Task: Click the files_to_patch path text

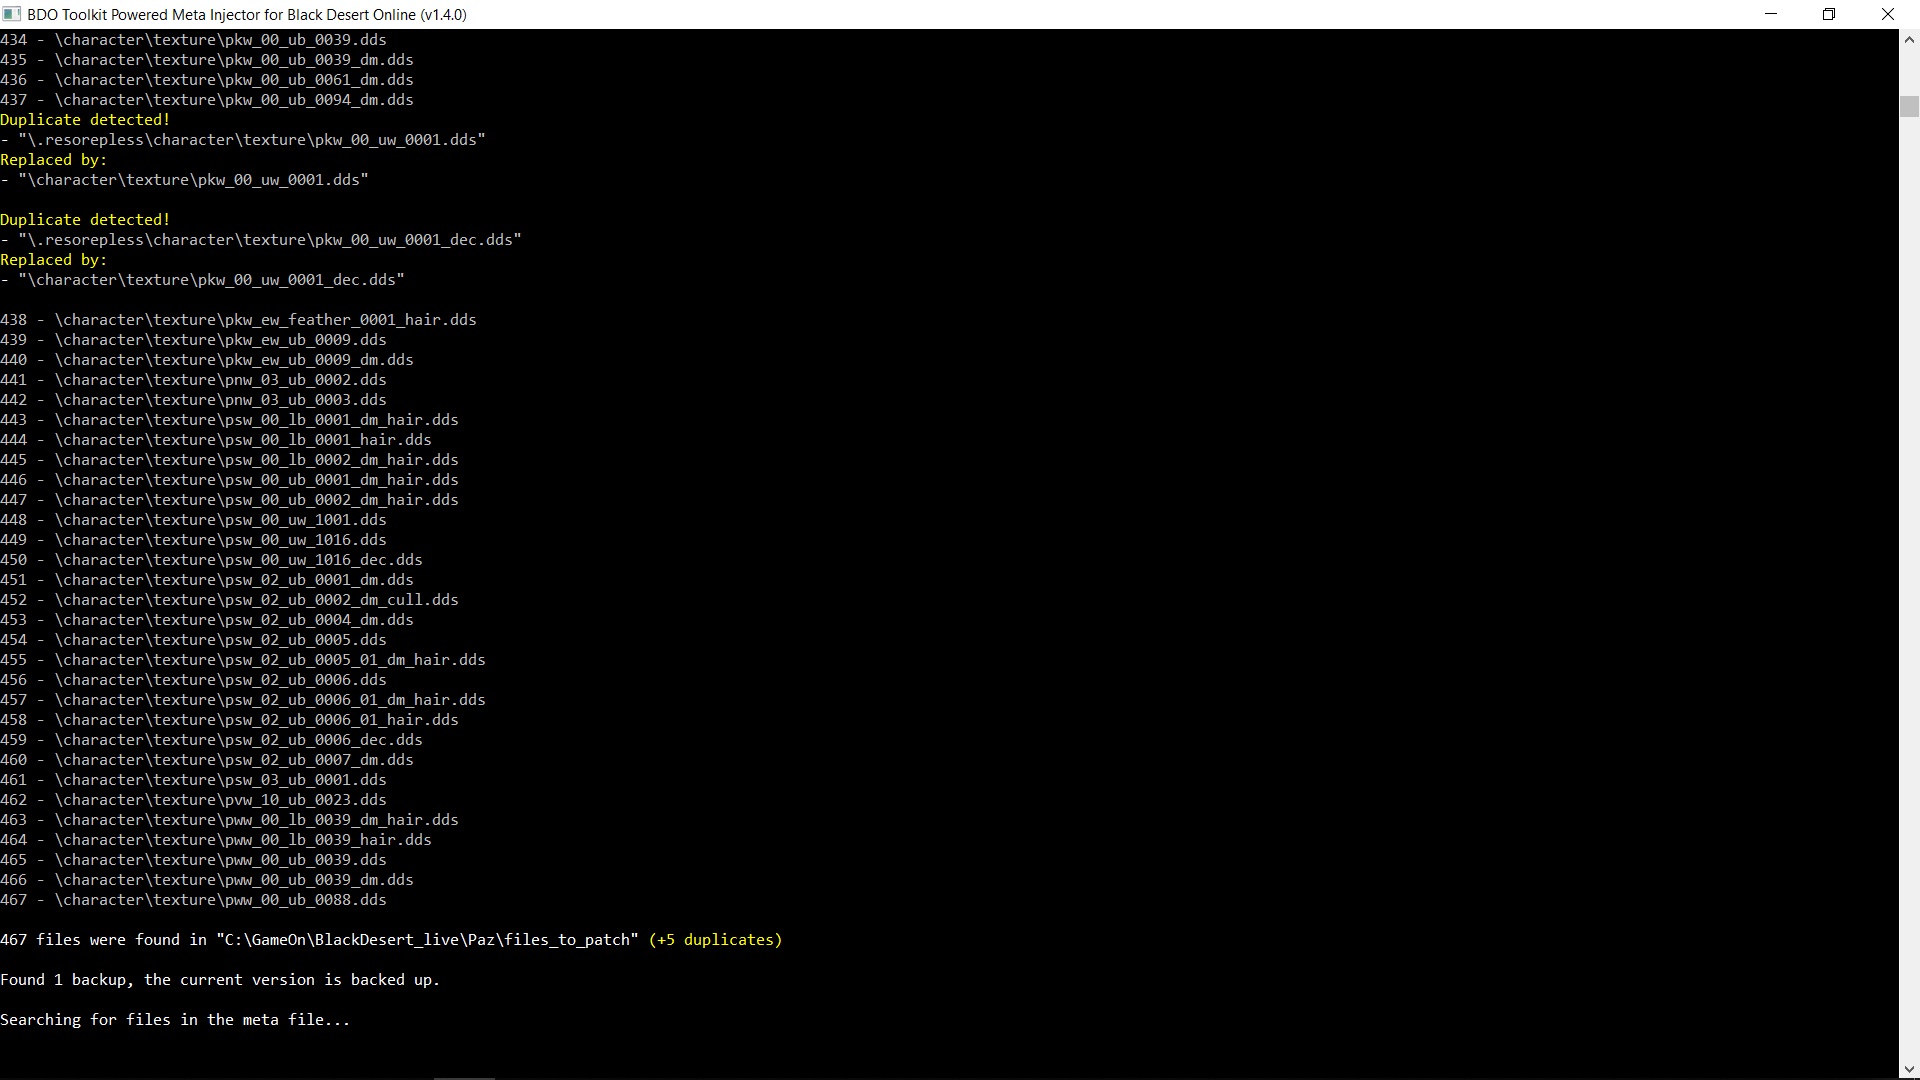Action: pyautogui.click(x=427, y=940)
